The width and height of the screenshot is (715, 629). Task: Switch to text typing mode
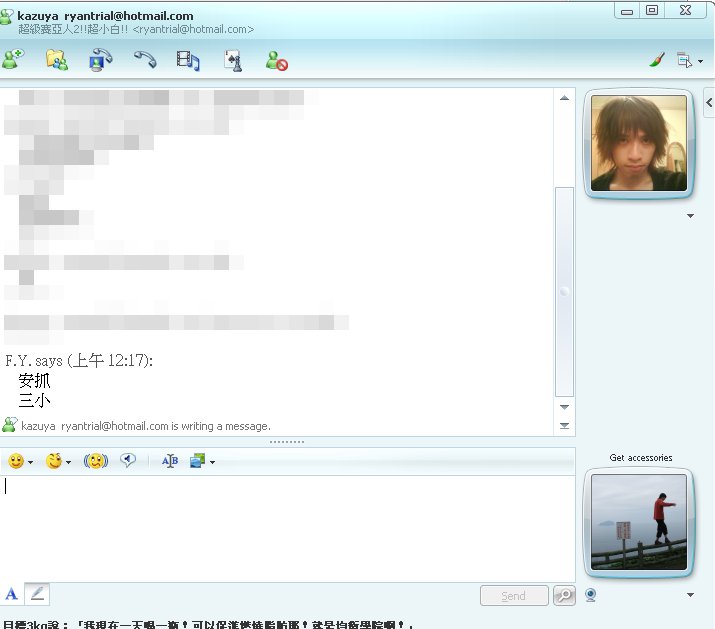point(12,594)
